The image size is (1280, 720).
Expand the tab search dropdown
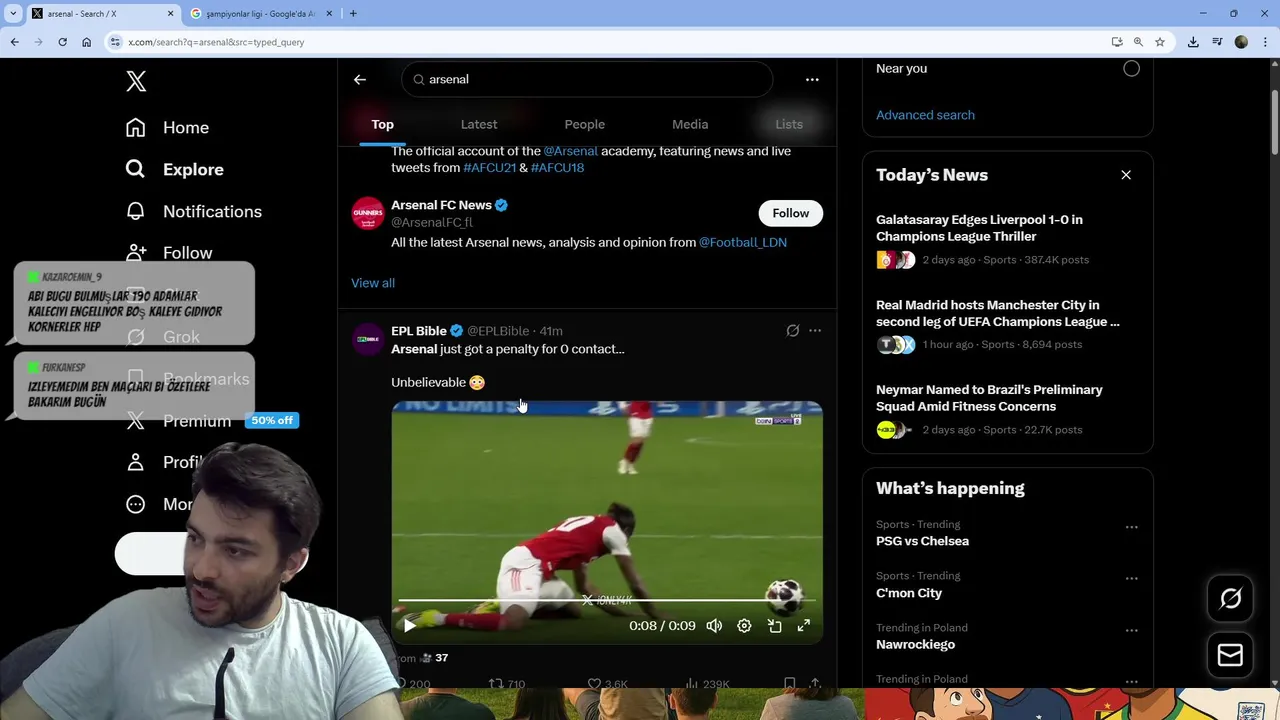click(x=13, y=14)
